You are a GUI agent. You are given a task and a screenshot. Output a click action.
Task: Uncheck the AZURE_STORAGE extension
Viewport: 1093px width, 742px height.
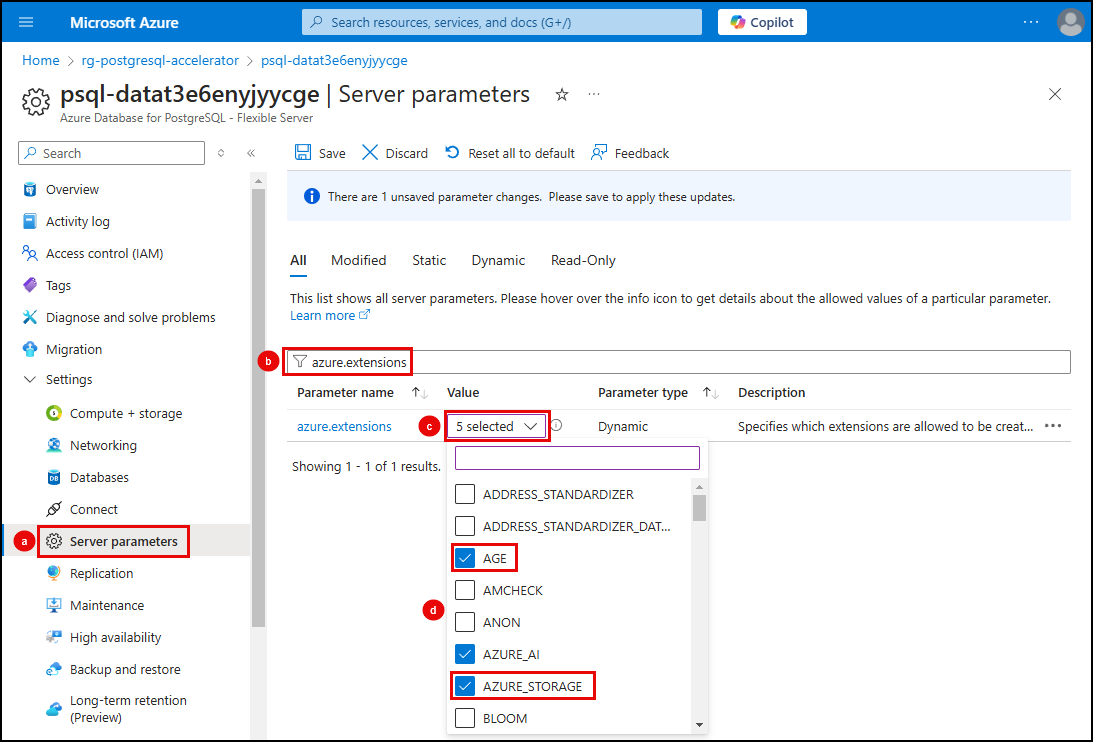pyautogui.click(x=465, y=686)
